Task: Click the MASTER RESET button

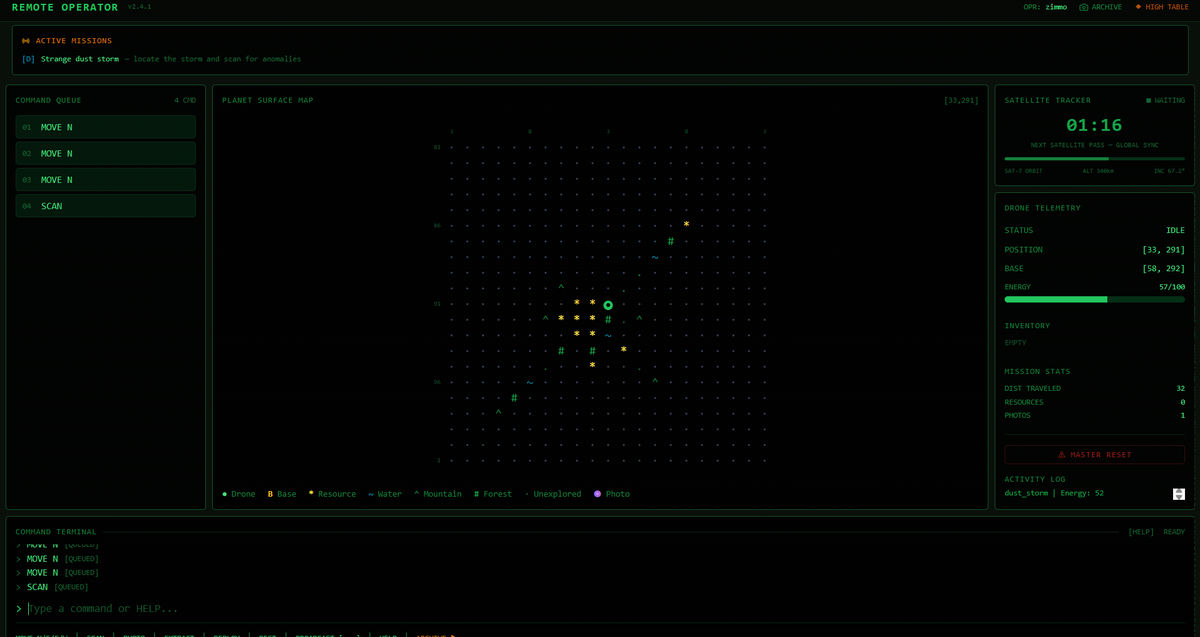Action: pos(1095,454)
